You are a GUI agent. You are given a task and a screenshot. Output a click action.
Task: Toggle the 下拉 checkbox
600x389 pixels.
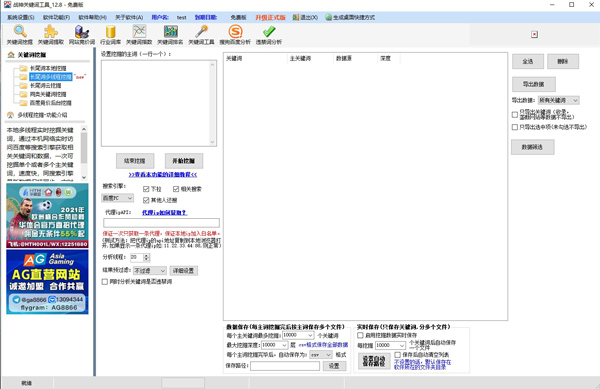click(x=146, y=189)
